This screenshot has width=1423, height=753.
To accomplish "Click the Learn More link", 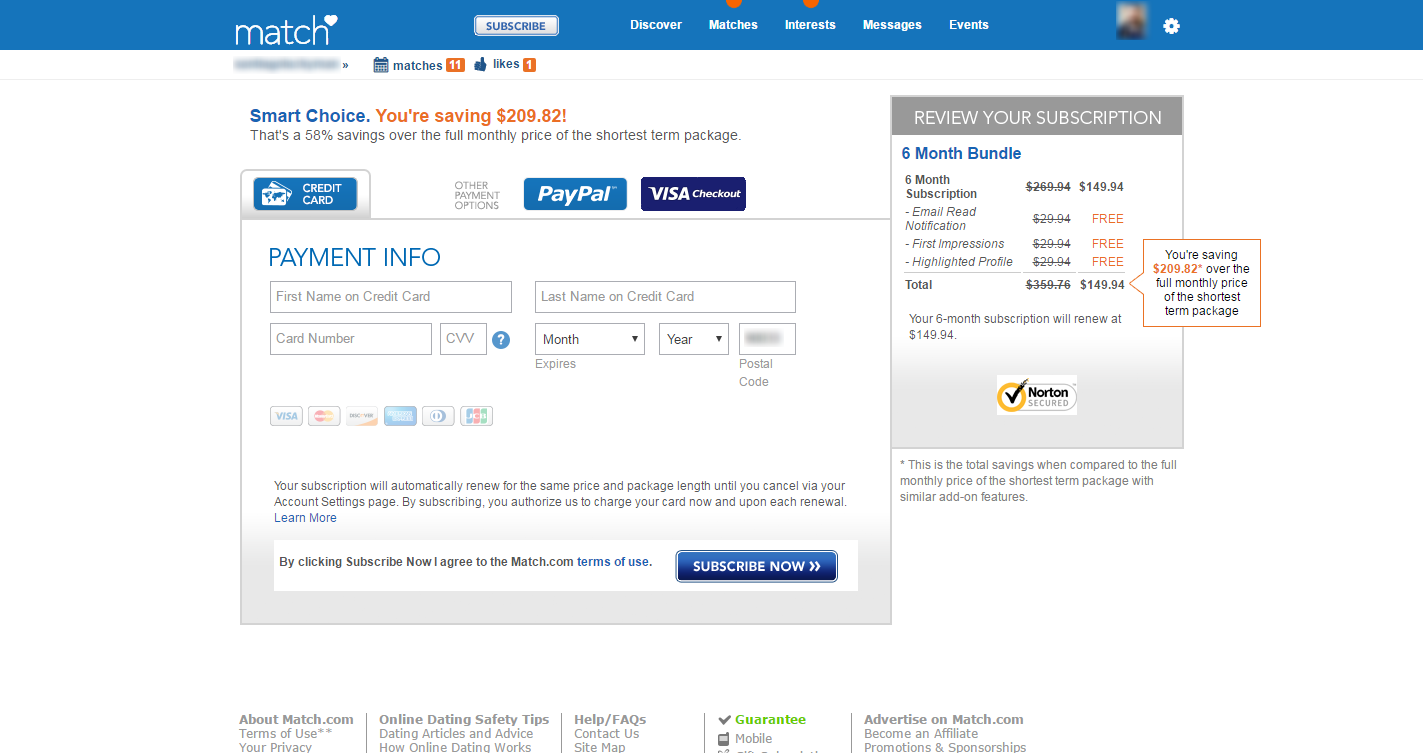I will click(305, 518).
